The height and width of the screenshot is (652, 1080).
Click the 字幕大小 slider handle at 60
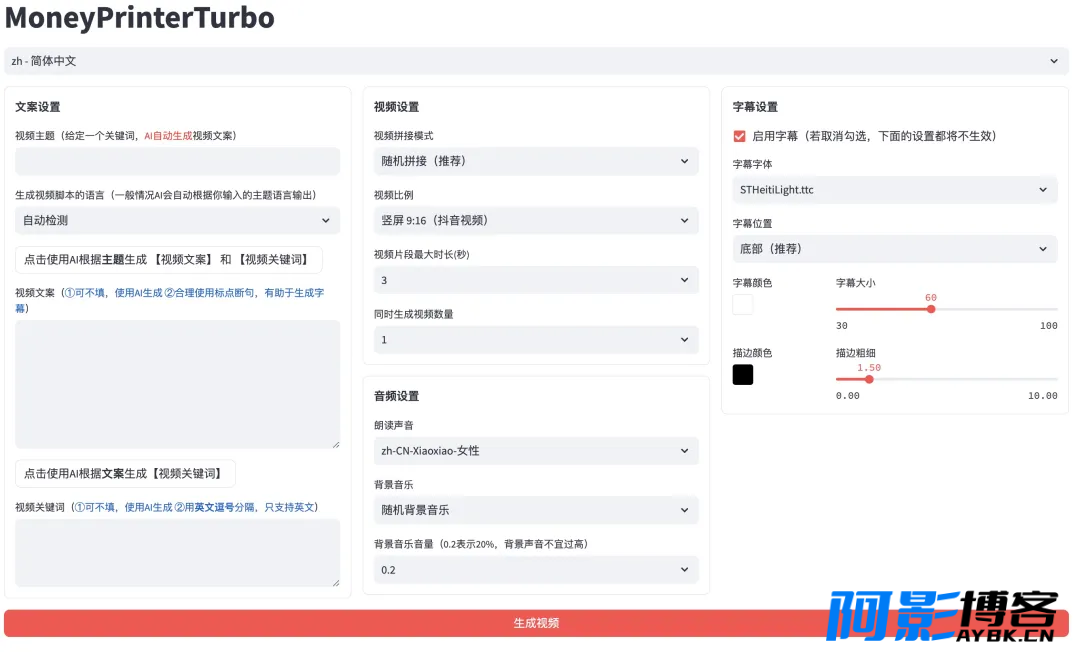pos(931,309)
